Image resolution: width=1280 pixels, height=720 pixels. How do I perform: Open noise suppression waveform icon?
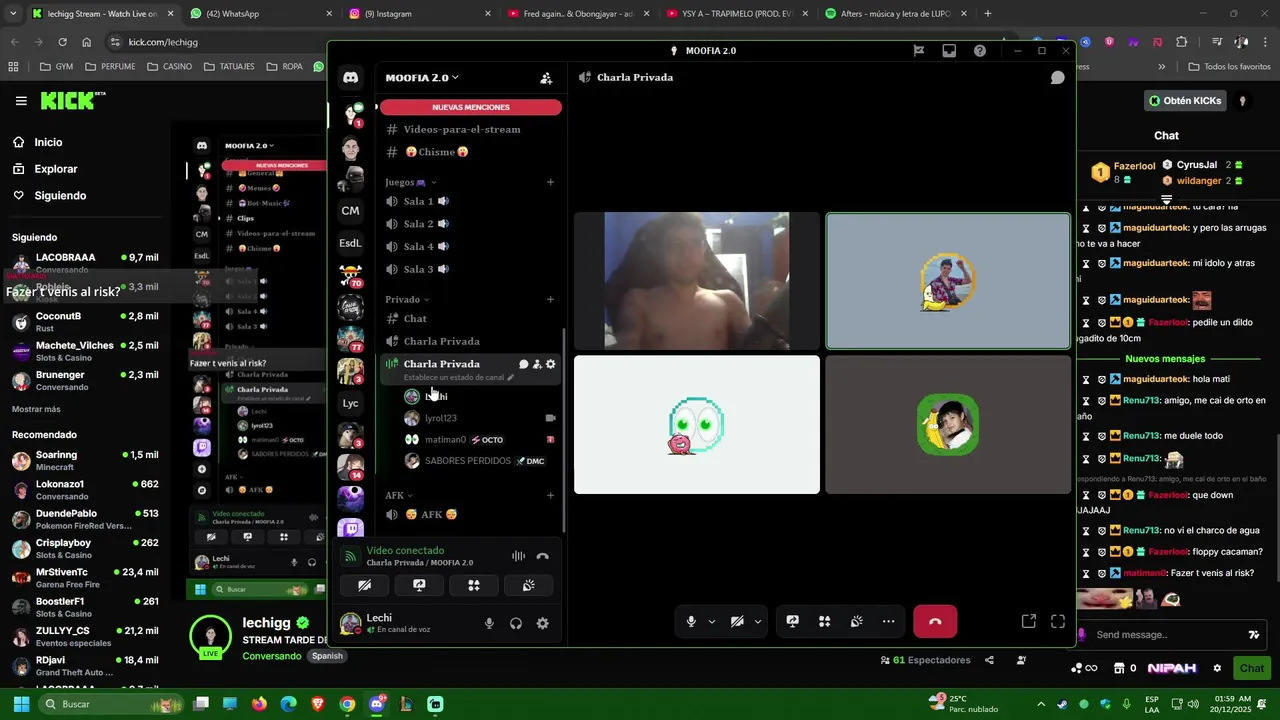tap(518, 556)
